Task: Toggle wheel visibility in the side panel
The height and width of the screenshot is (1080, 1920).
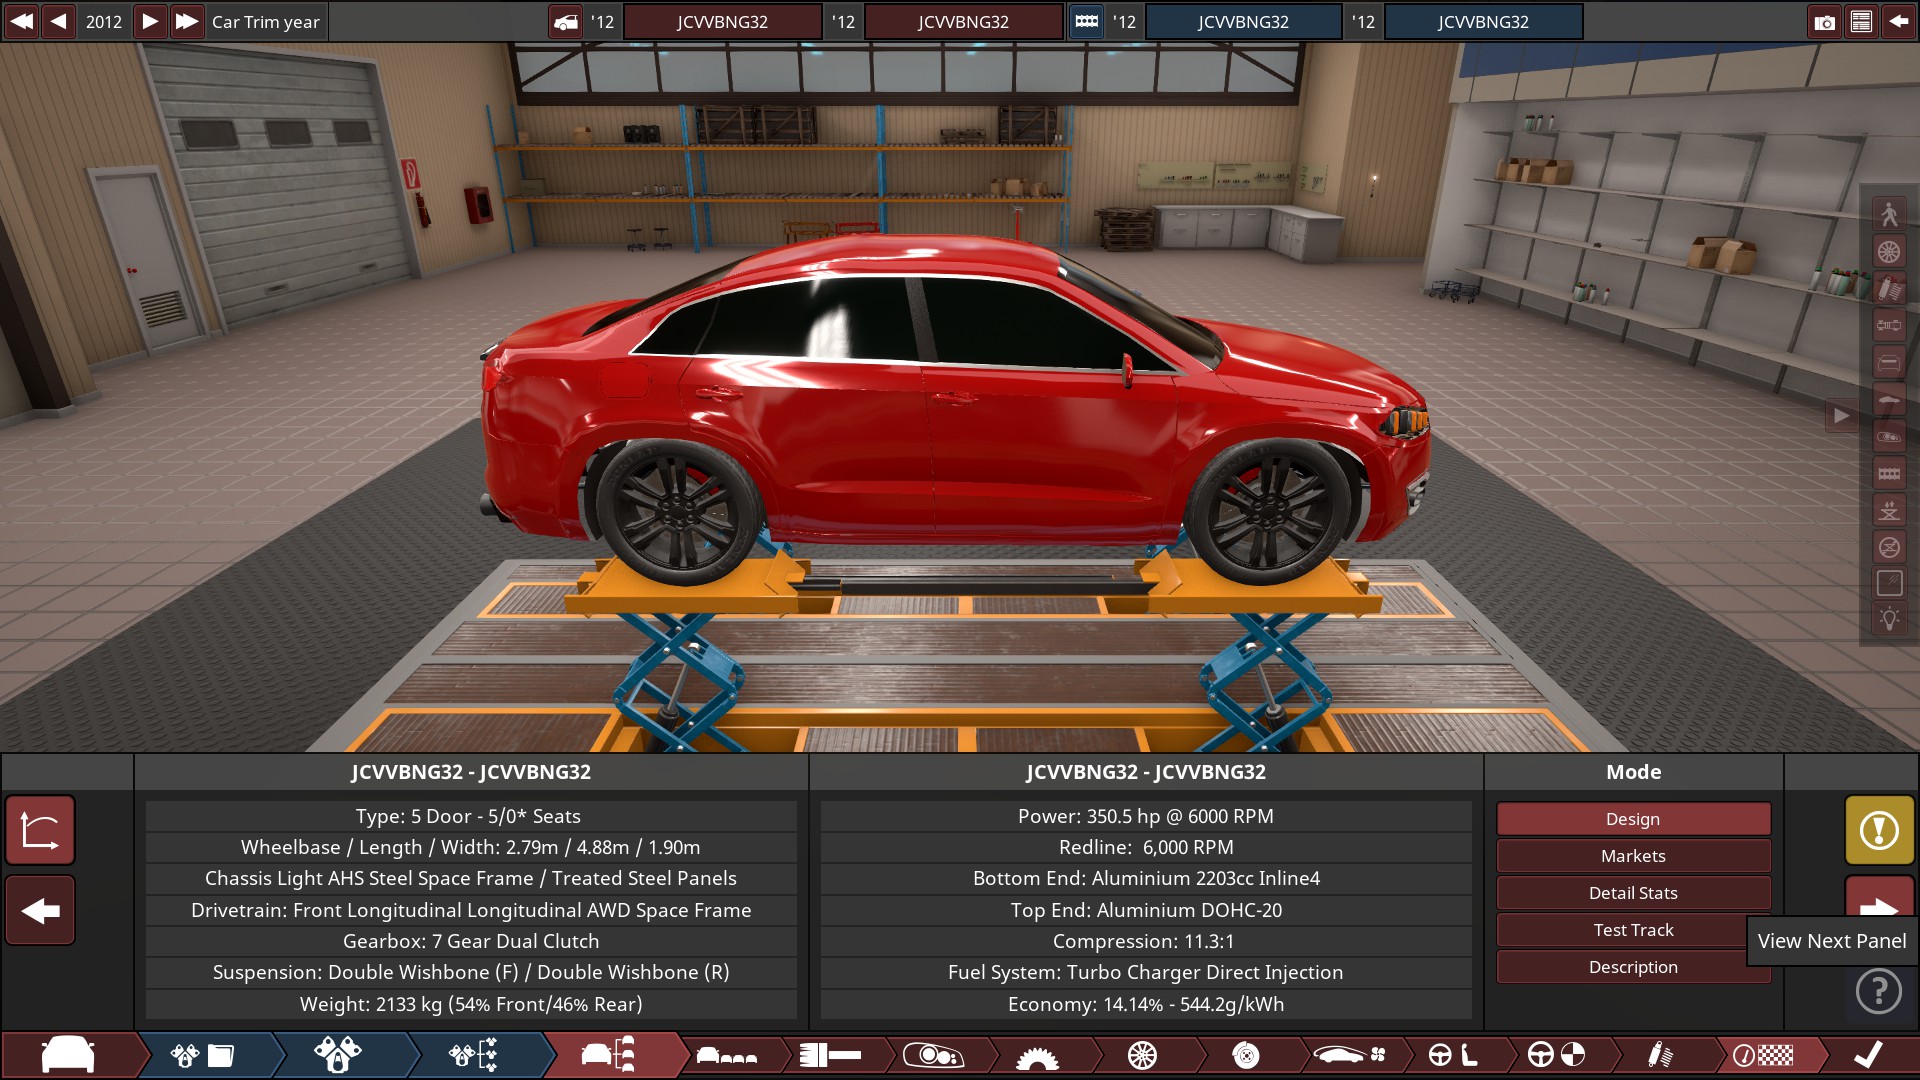Action: pyautogui.click(x=1889, y=251)
